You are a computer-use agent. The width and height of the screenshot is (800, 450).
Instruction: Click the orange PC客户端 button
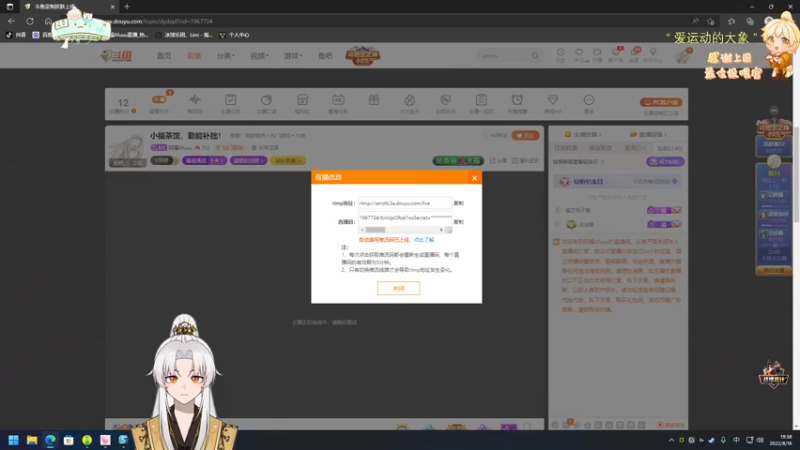661,102
